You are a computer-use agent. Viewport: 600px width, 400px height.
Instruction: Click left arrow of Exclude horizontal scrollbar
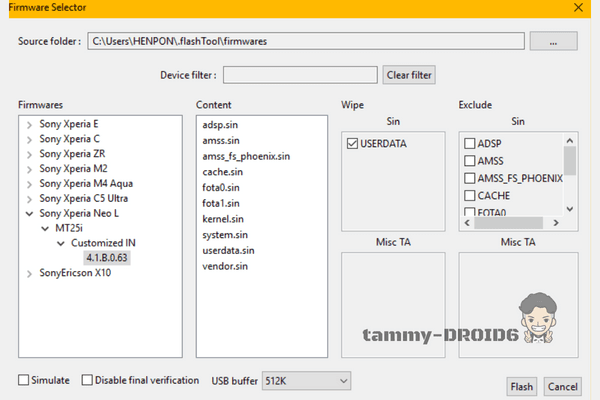[467, 223]
